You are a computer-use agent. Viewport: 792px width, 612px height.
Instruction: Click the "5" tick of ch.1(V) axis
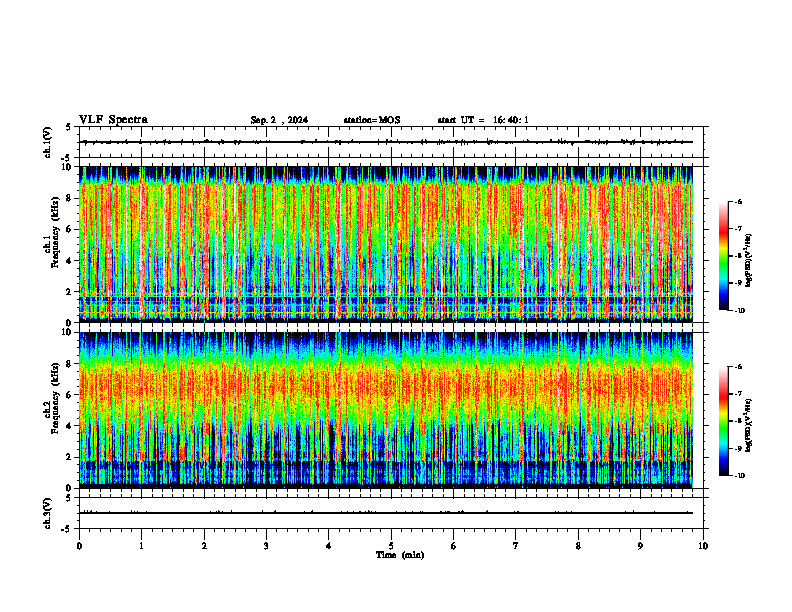tap(68, 127)
